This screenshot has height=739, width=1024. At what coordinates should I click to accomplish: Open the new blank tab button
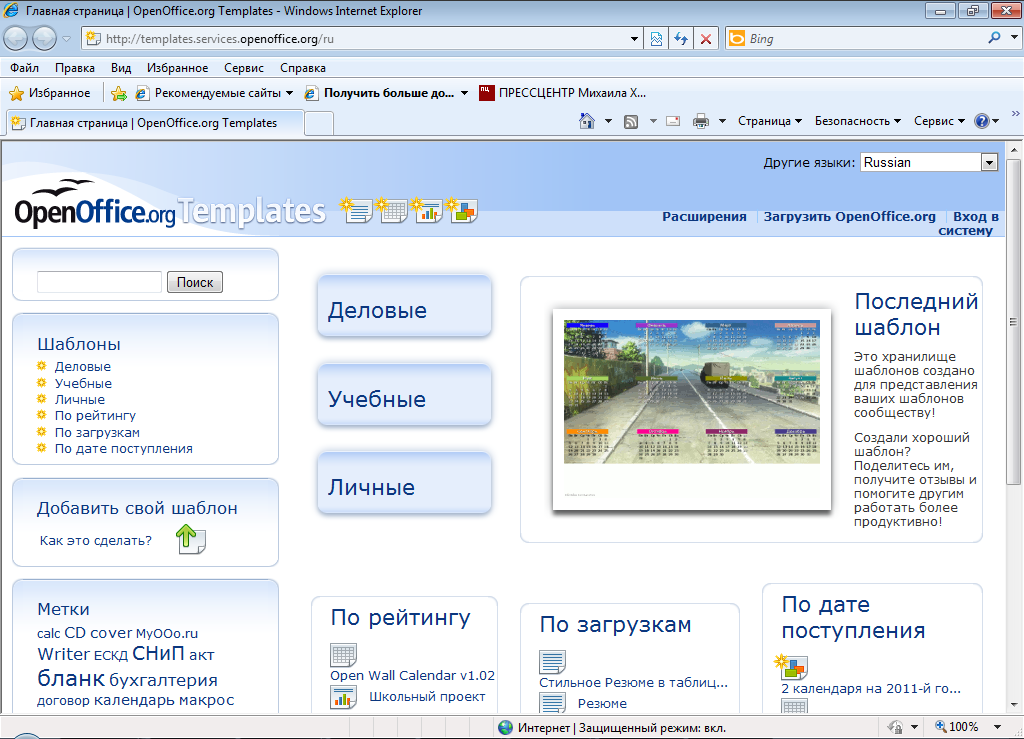319,123
